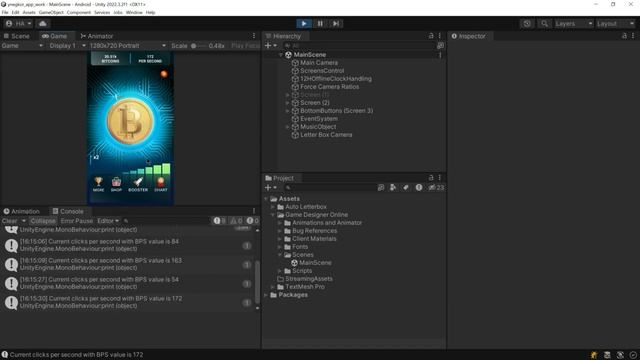
Task: Select ScreensControl object in Hierarchy
Action: [322, 71]
